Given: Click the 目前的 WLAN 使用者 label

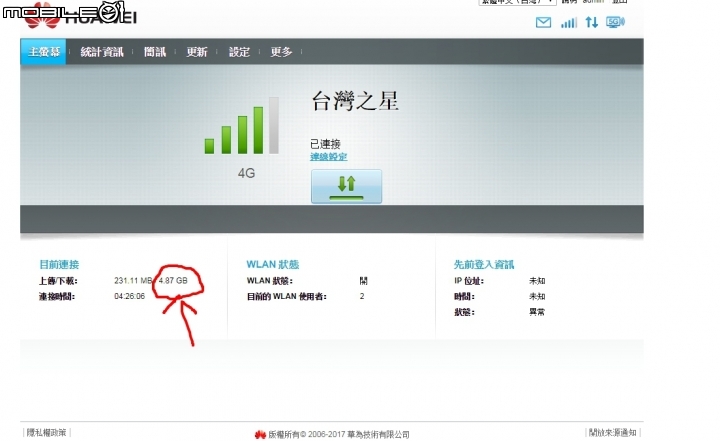Looking at the screenshot, I should [287, 296].
